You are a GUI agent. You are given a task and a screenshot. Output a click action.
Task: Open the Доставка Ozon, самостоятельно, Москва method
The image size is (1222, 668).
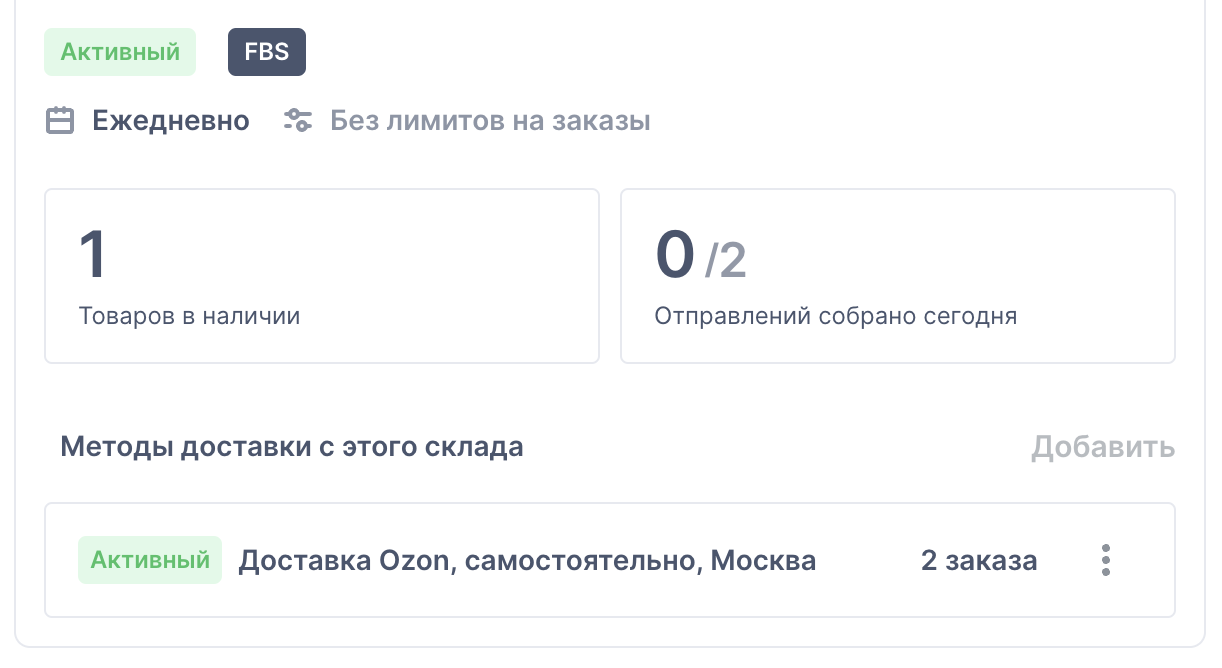tap(527, 561)
